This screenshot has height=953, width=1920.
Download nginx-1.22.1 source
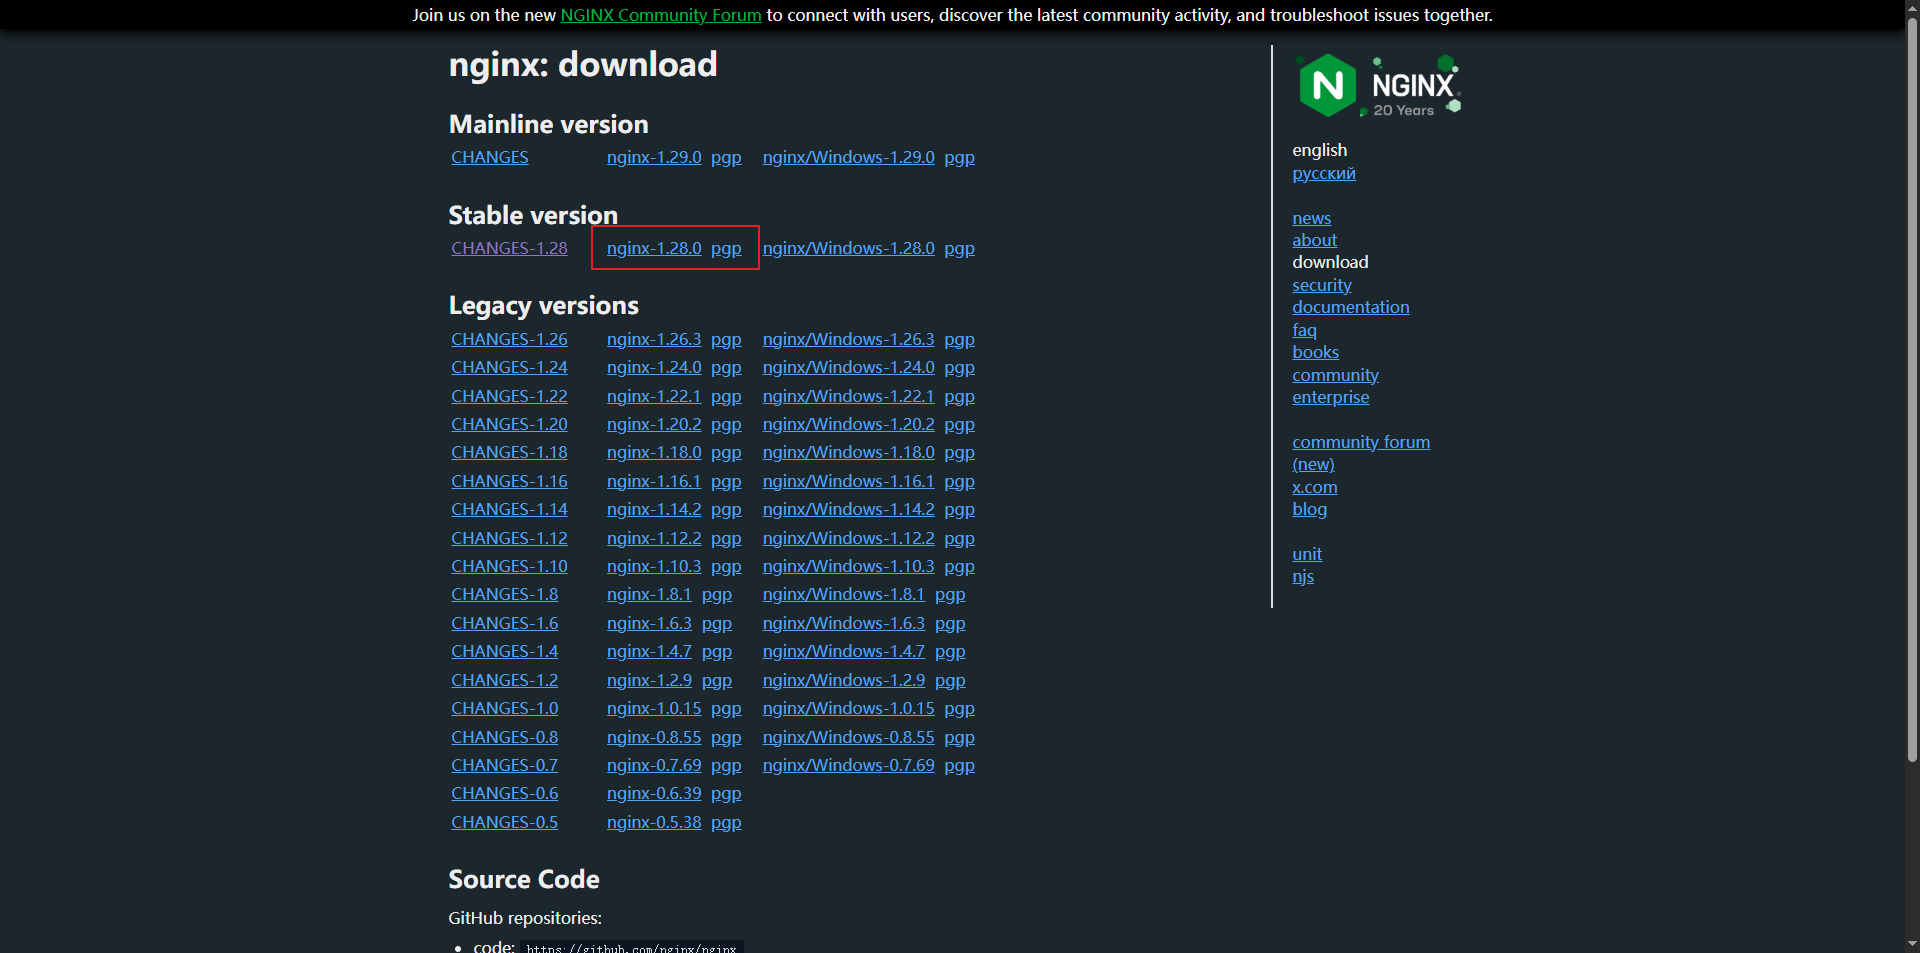click(654, 396)
